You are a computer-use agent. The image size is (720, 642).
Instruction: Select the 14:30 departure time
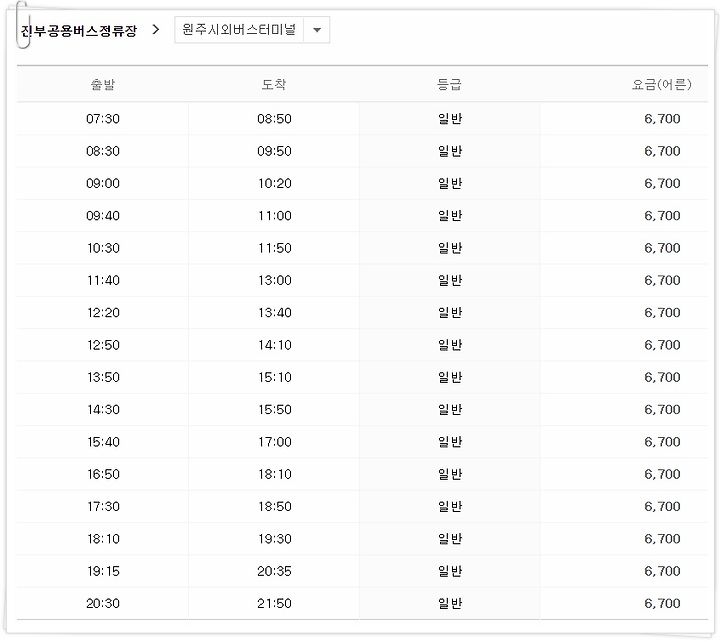(x=103, y=410)
